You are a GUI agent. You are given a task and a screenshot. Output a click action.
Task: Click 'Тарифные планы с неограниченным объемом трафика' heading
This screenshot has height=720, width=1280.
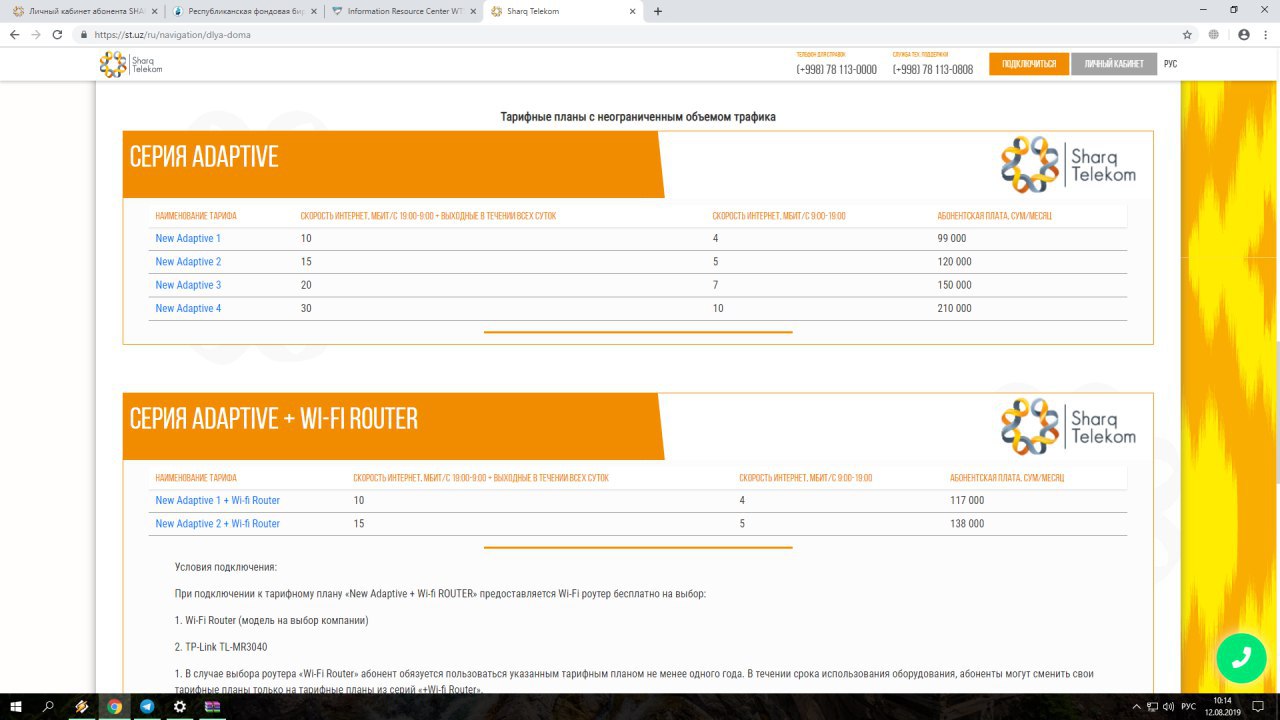tap(638, 117)
